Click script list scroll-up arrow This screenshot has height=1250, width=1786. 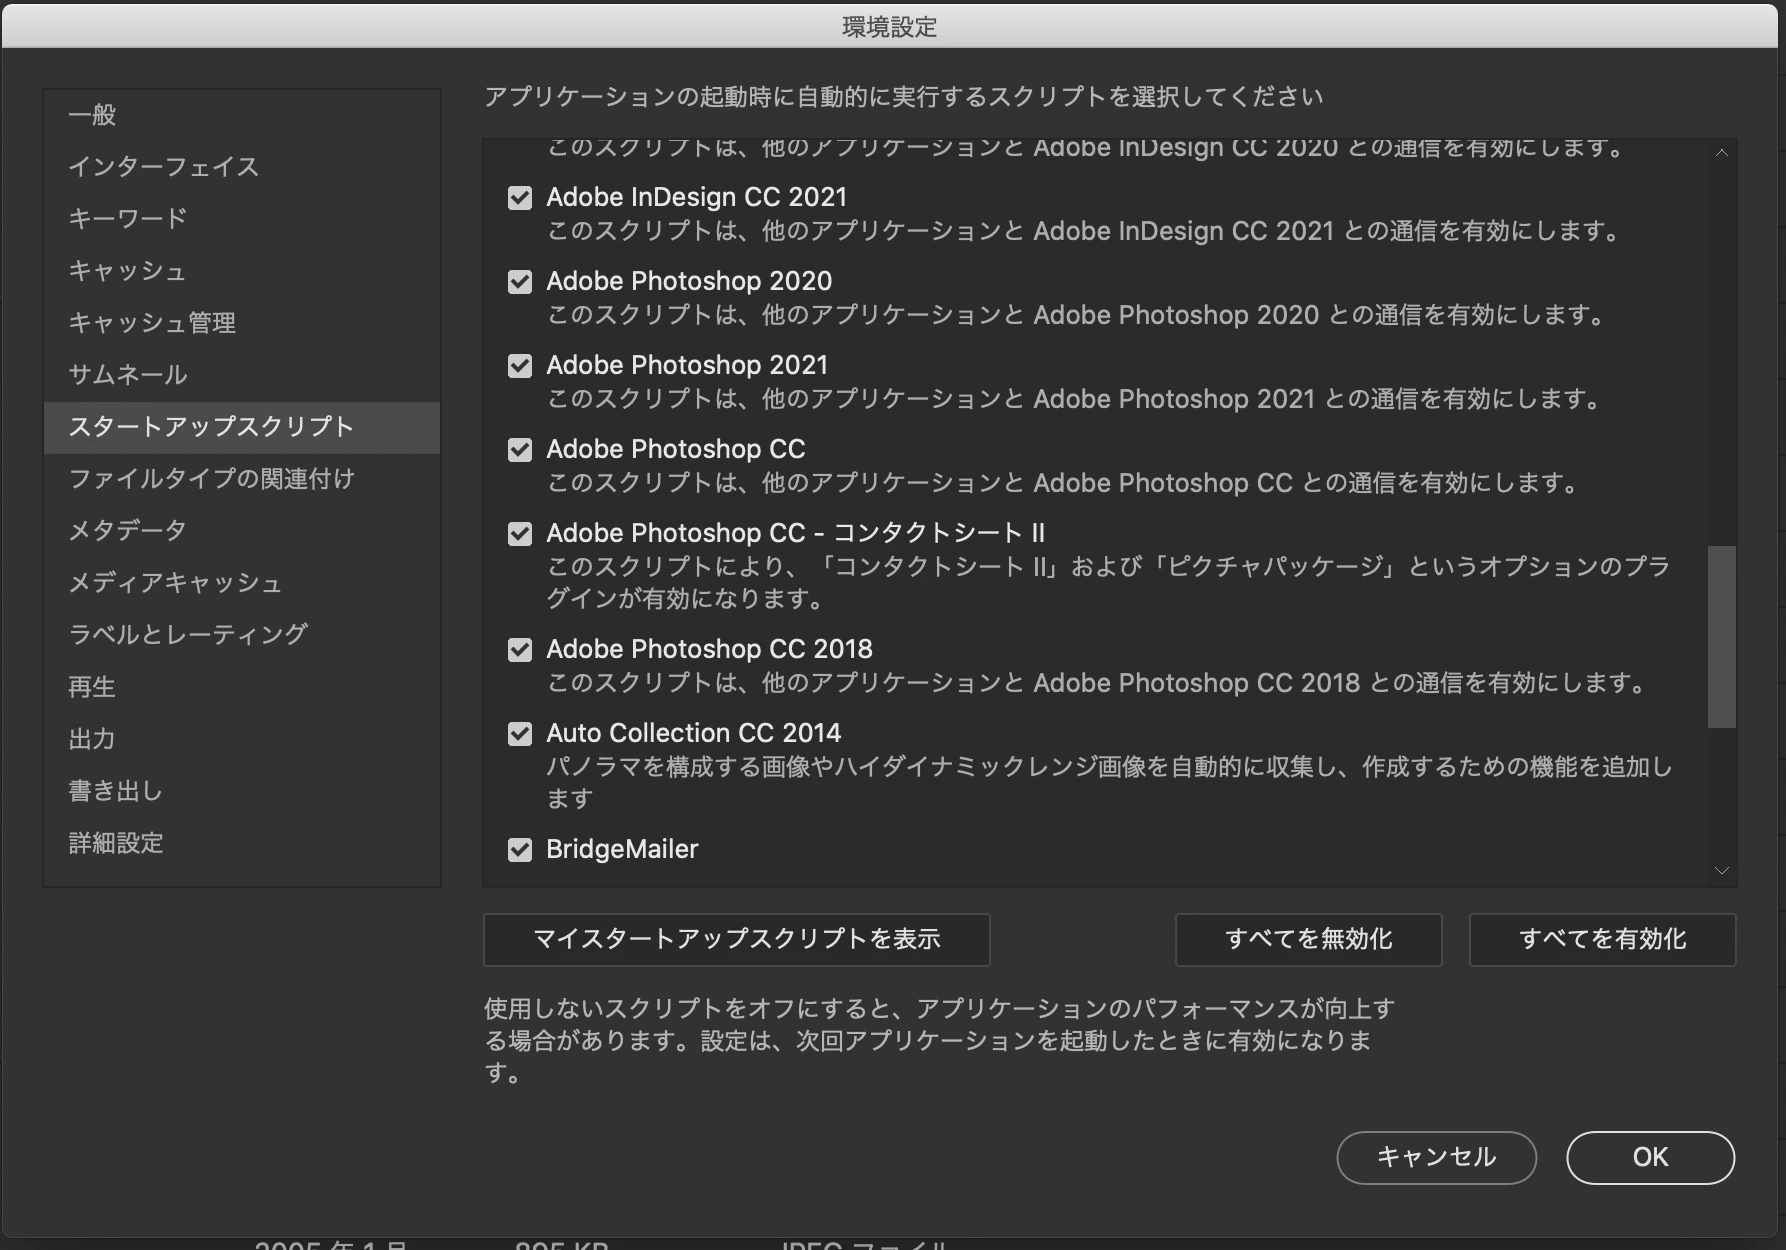coord(1722,153)
